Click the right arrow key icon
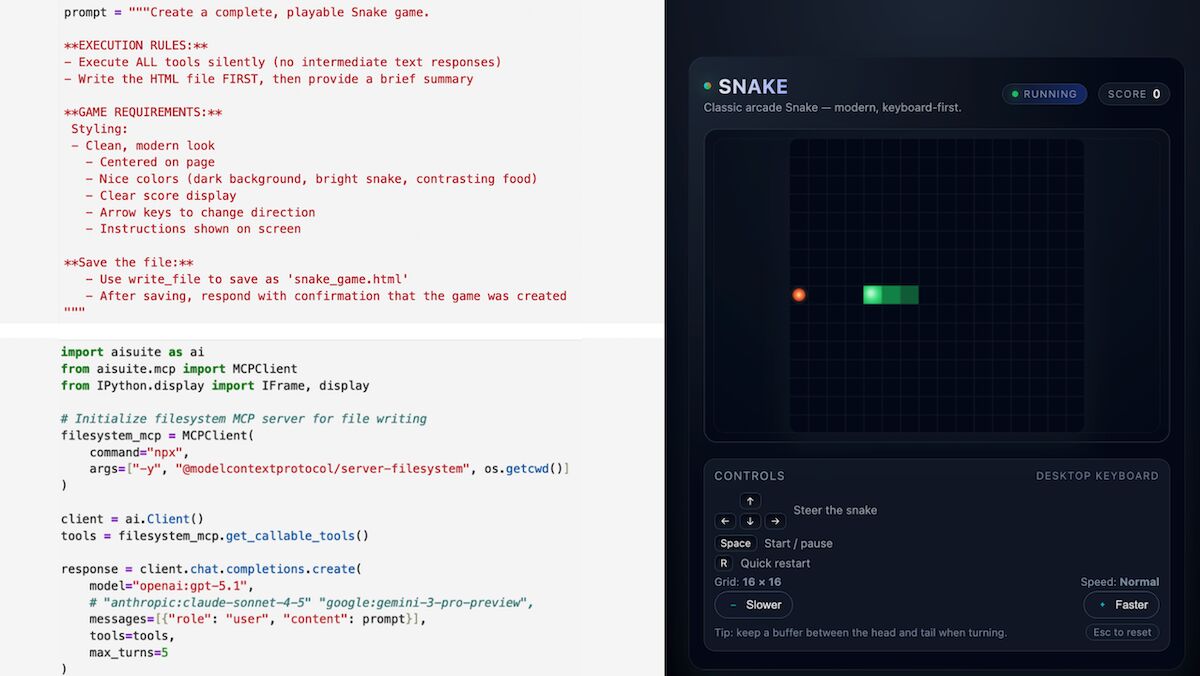Image resolution: width=1200 pixels, height=676 pixels. [775, 521]
